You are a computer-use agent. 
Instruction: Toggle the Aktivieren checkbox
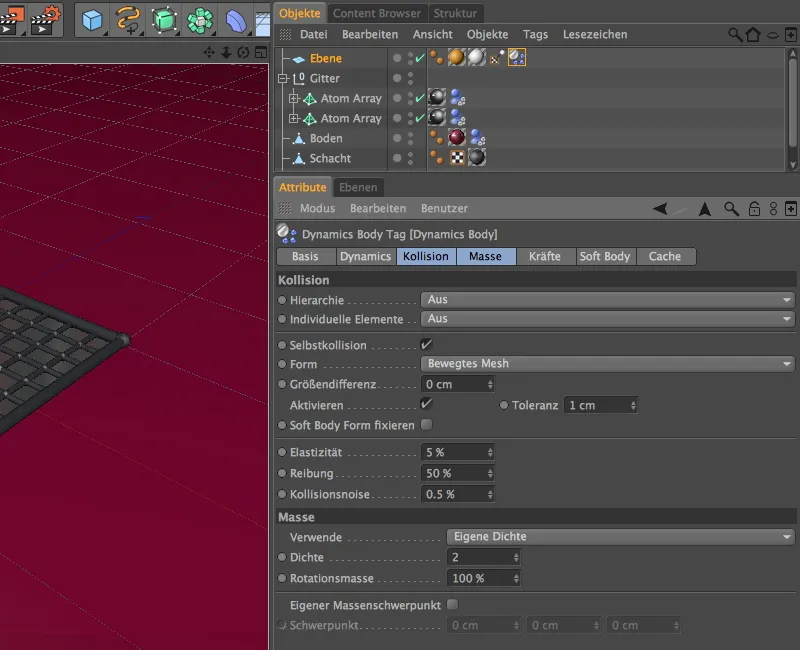tap(427, 404)
